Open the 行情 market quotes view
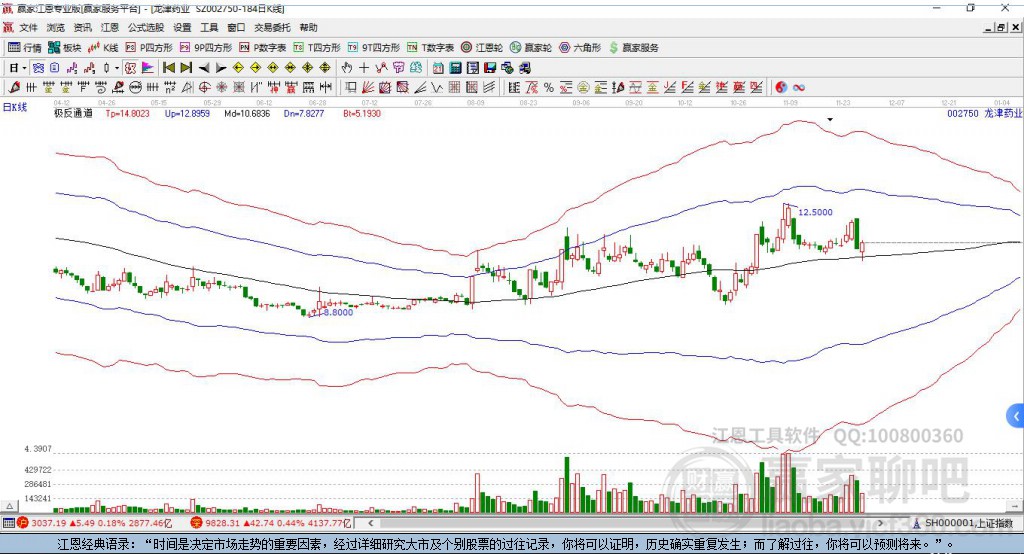 (x=25, y=48)
